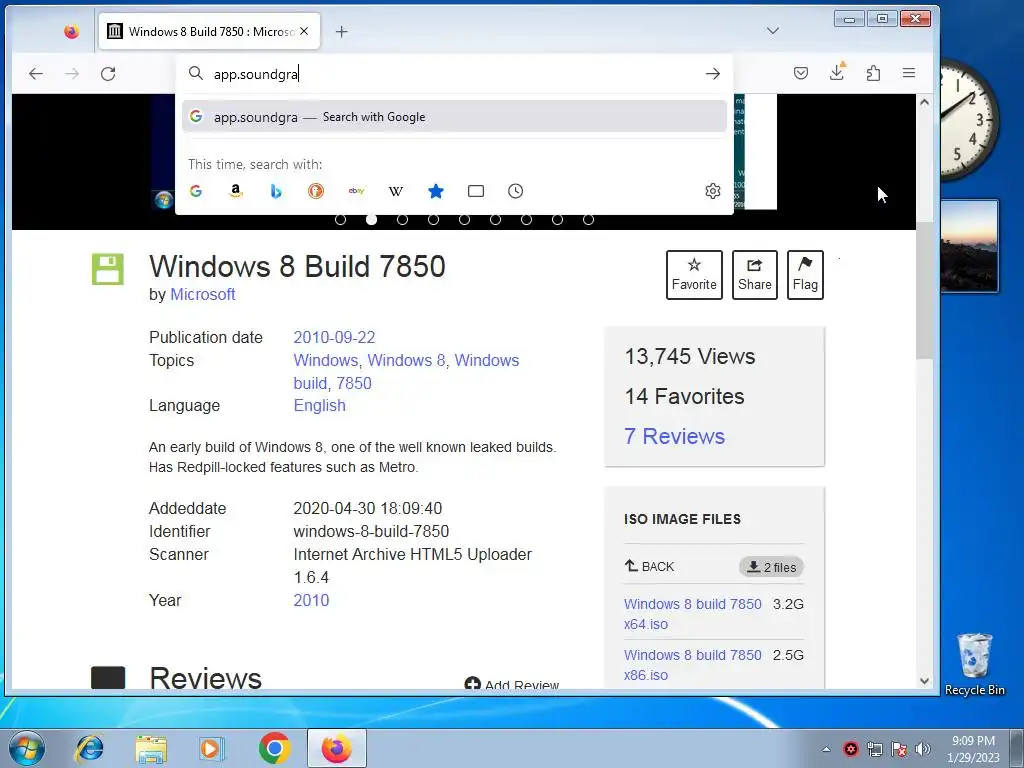
Task: Select the app.soundgra Search with Google suggestion
Action: (454, 116)
